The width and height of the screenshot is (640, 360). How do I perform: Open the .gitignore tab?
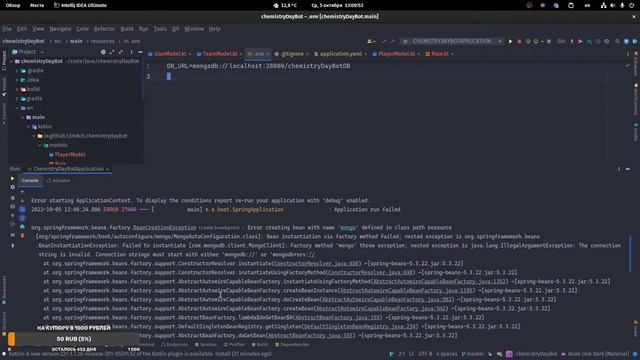pyautogui.click(x=291, y=54)
